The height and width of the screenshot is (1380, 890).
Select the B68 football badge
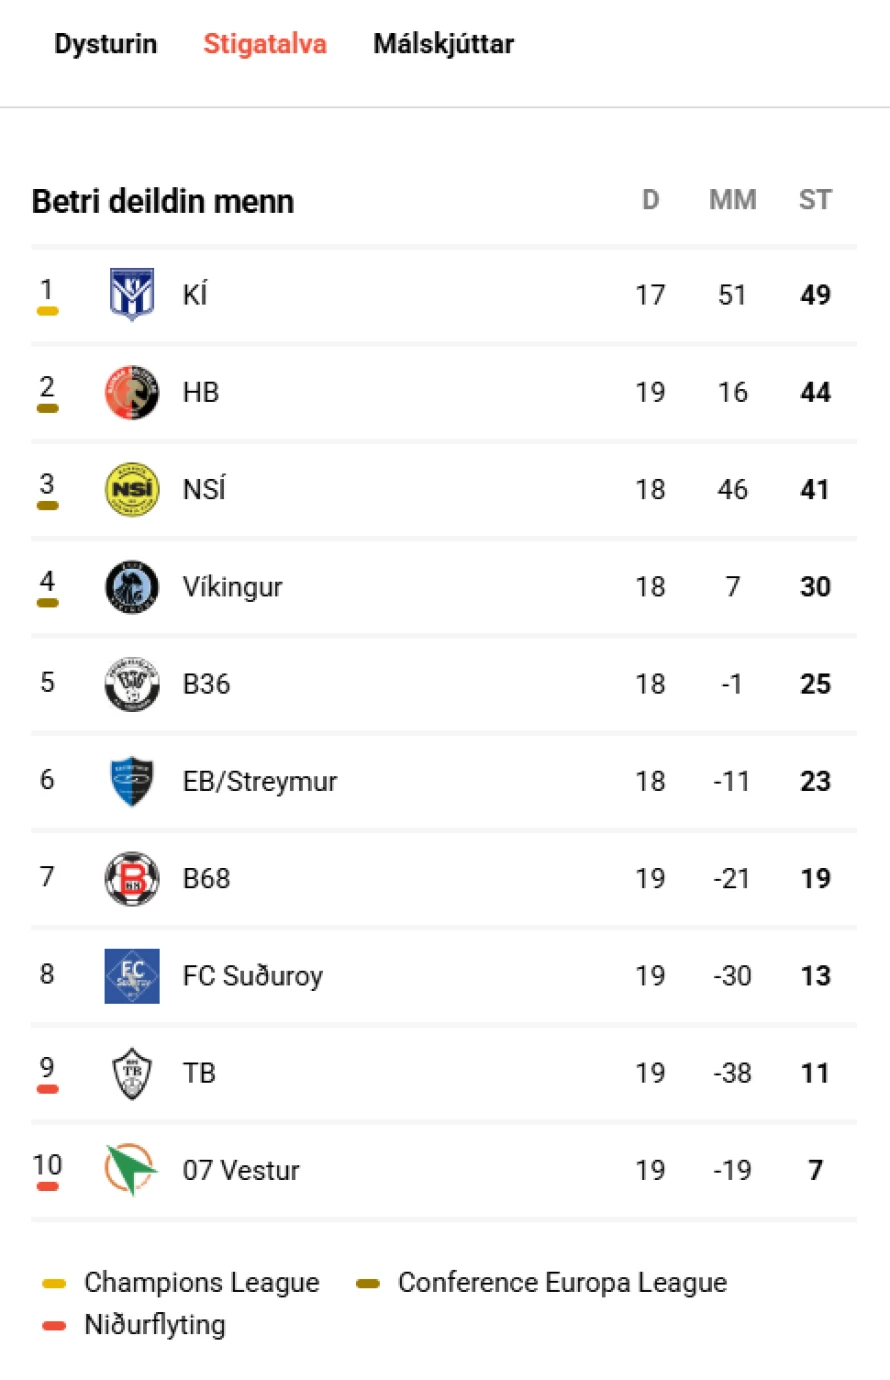(132, 878)
